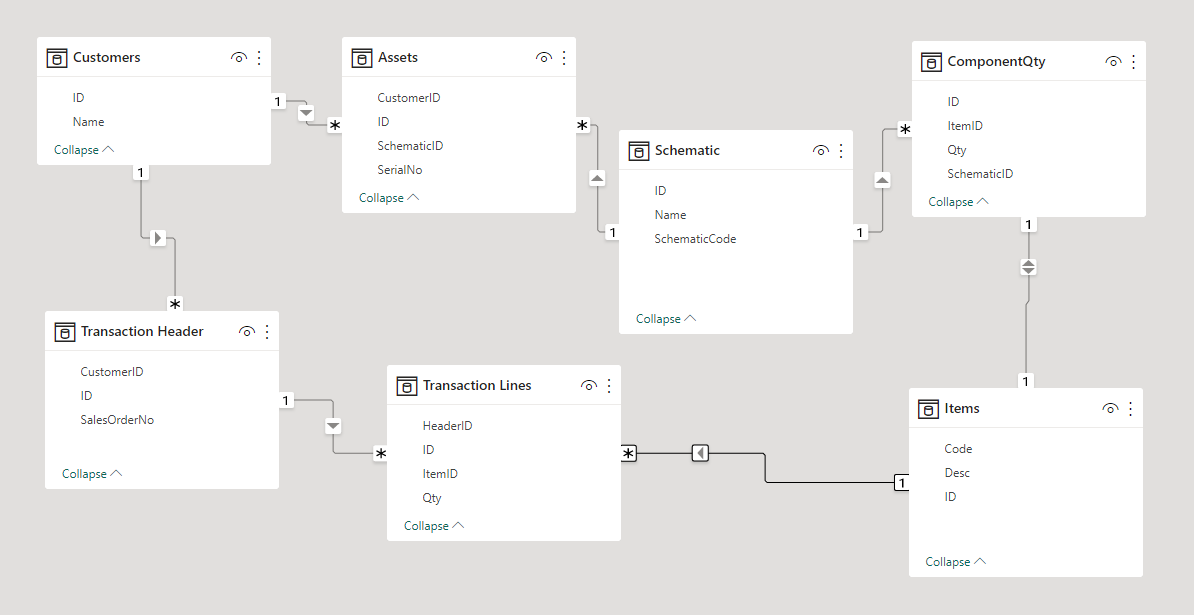Select filter arrow between Transaction Header and Lines
This screenshot has width=1194, height=615.
coord(333,425)
